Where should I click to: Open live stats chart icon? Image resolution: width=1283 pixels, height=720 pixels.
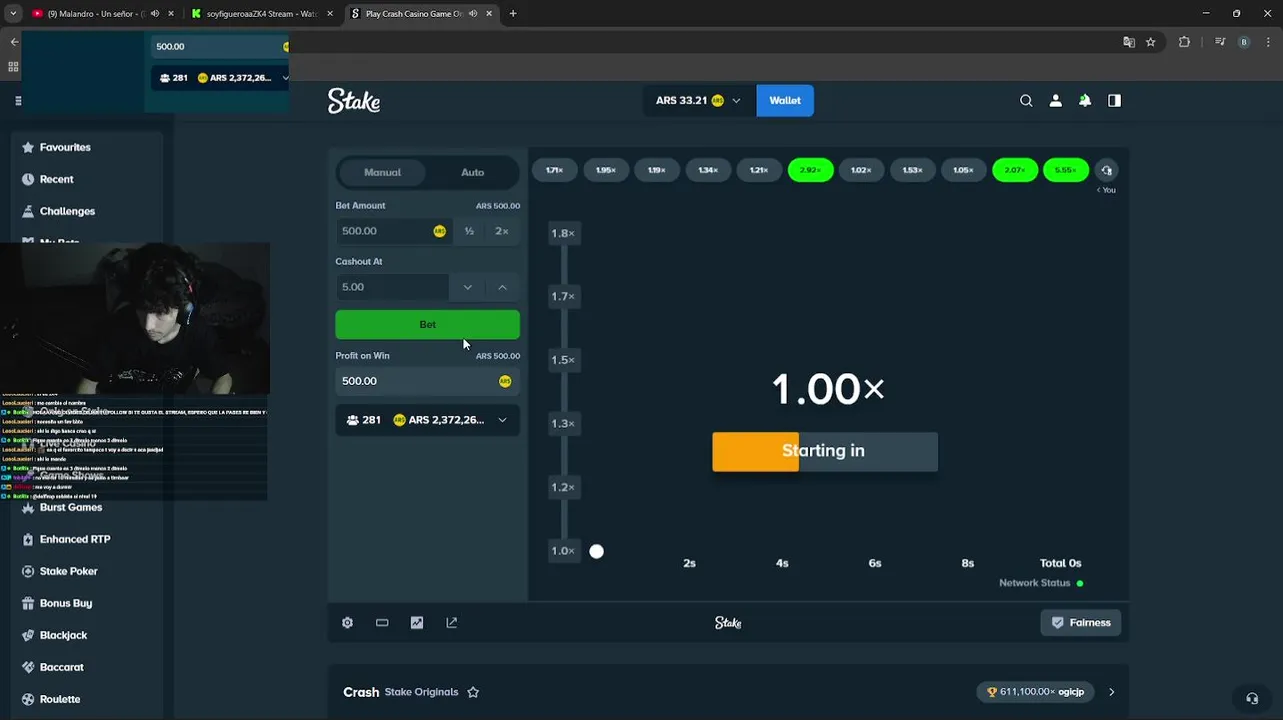[x=417, y=622]
